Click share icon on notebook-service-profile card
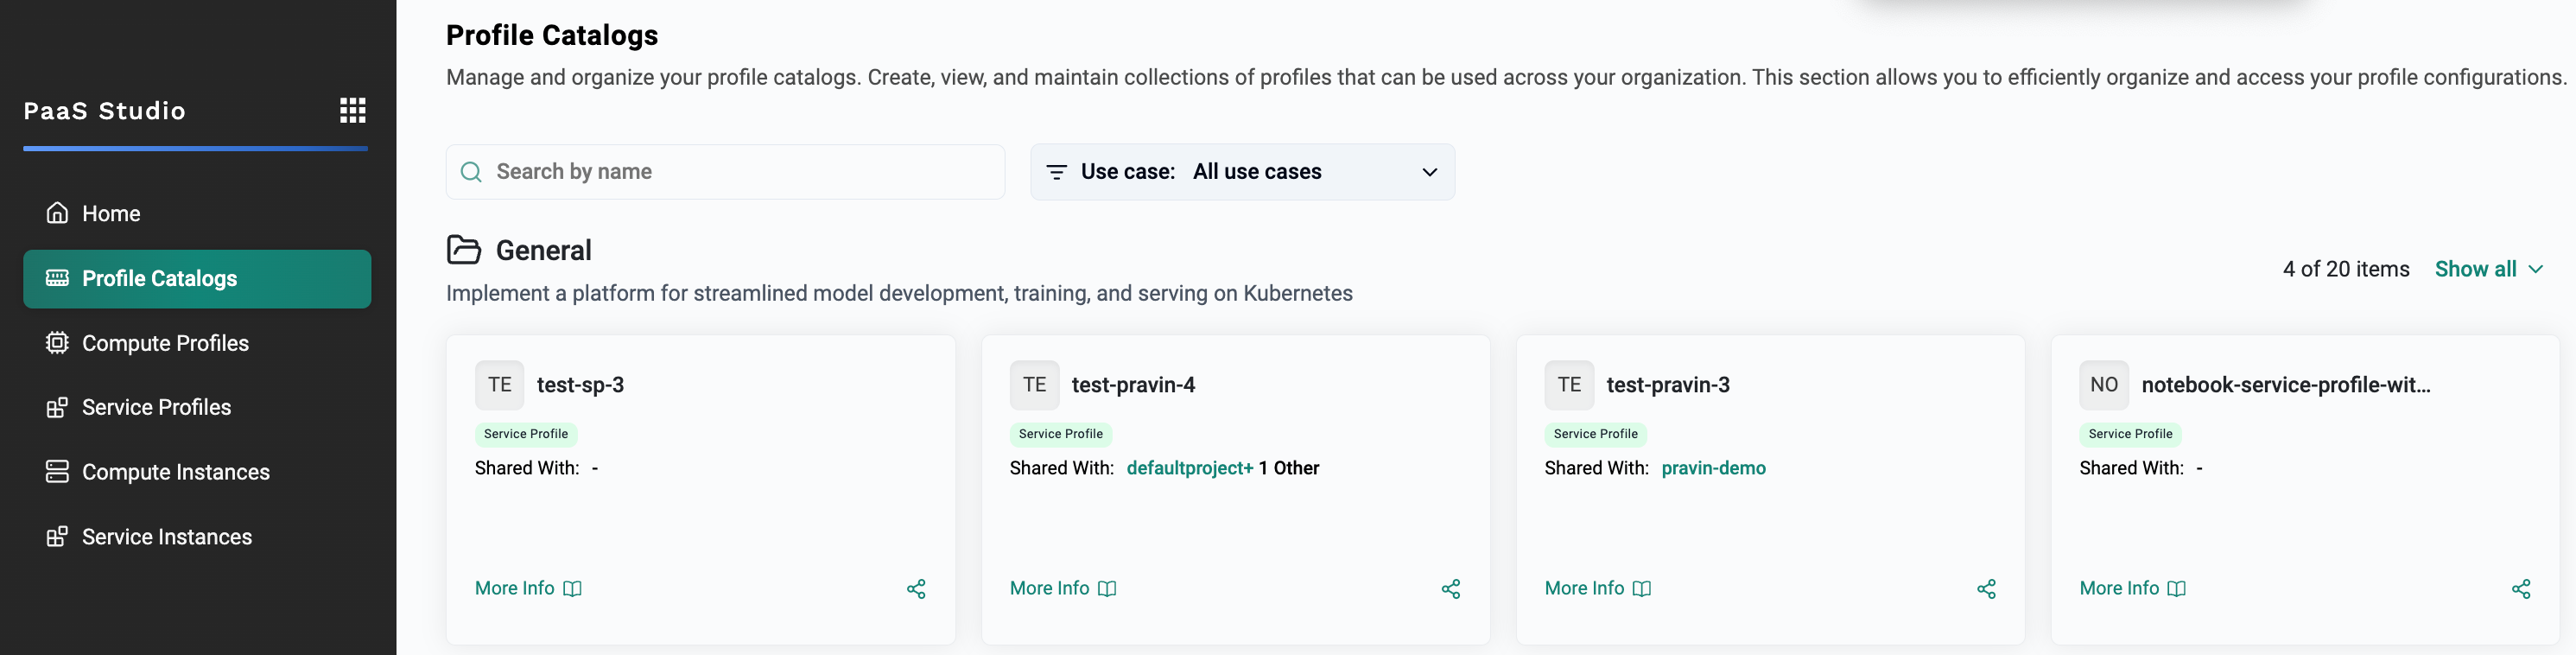The width and height of the screenshot is (2576, 655). coord(2520,589)
